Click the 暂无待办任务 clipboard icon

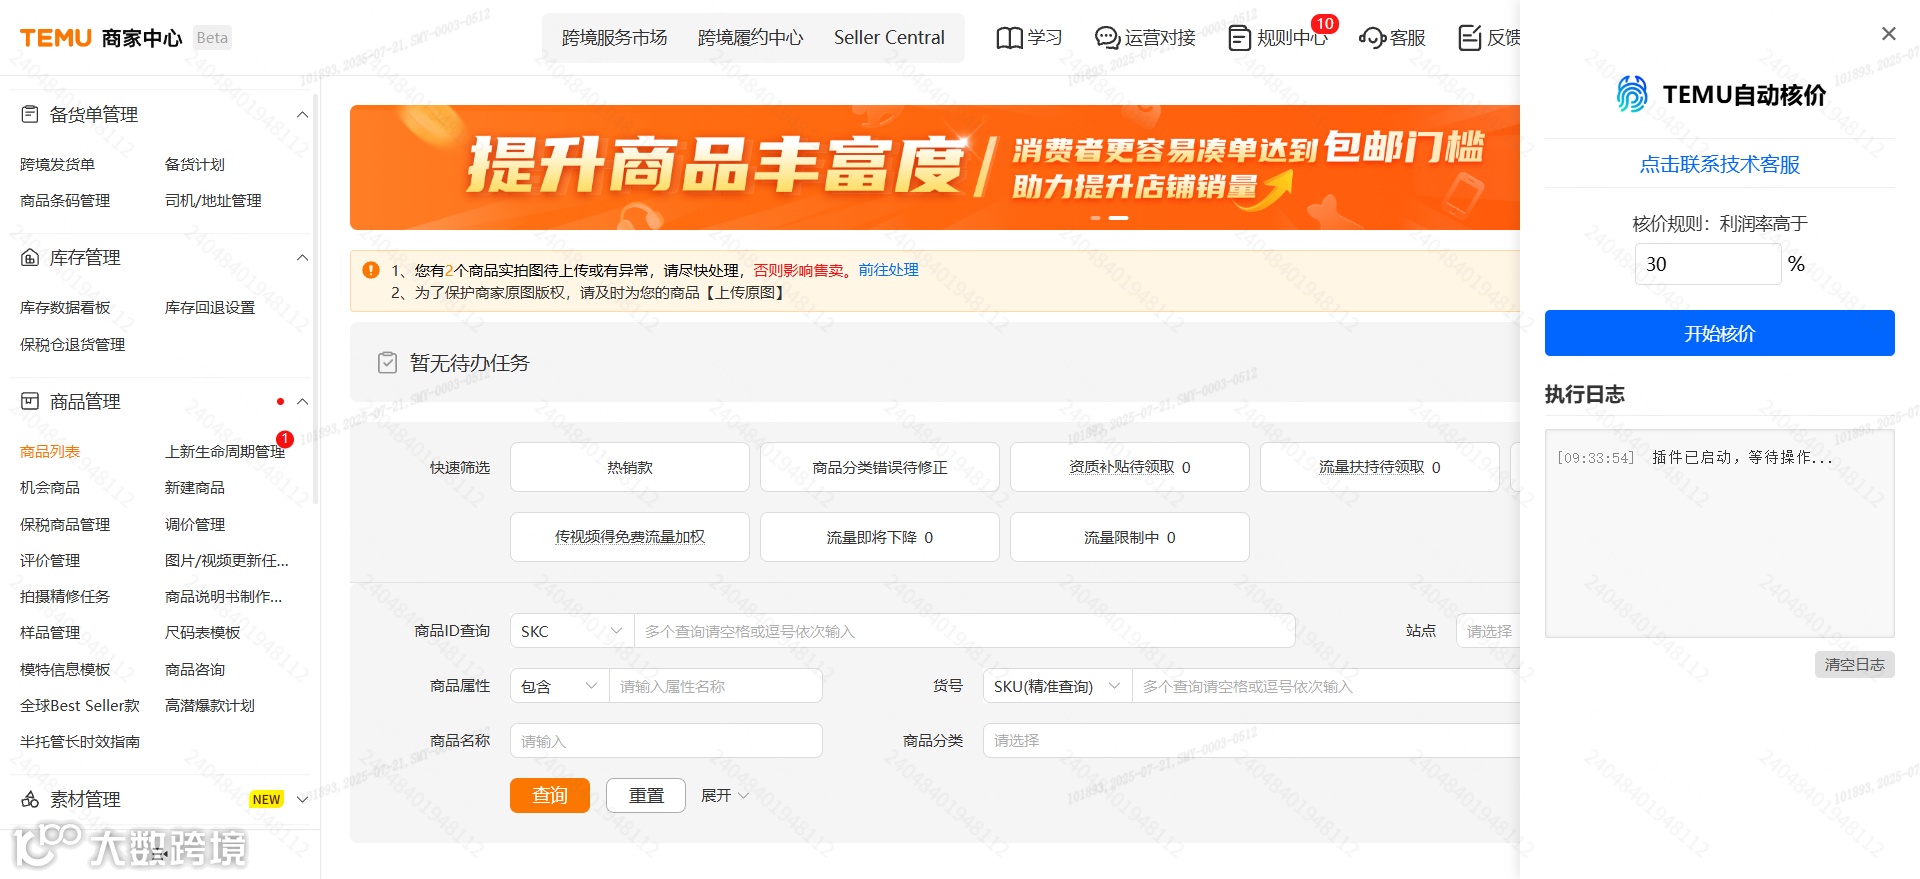[388, 362]
